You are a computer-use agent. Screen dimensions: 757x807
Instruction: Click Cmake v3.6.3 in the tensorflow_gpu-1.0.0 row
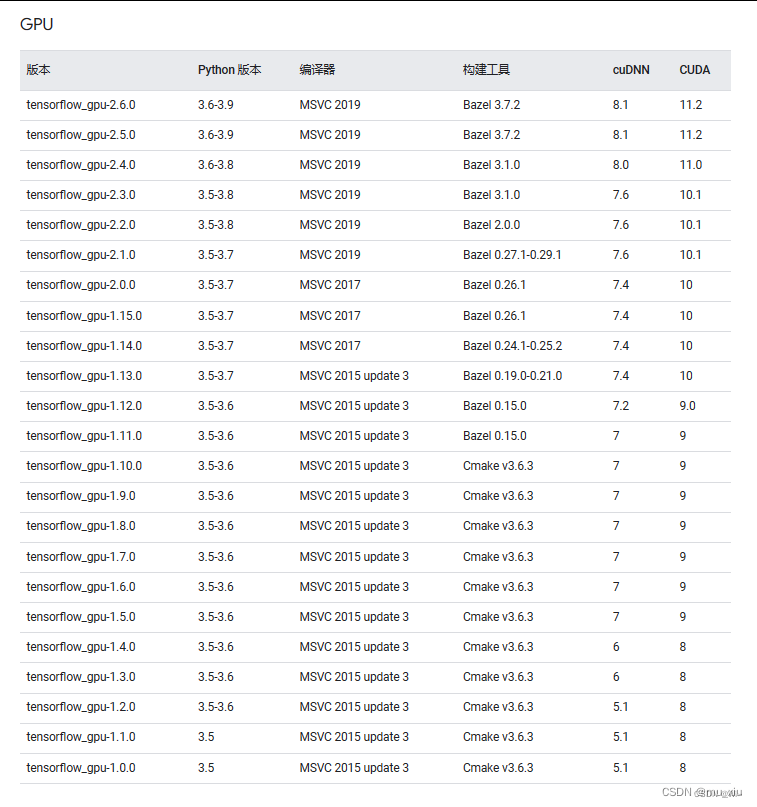[498, 768]
